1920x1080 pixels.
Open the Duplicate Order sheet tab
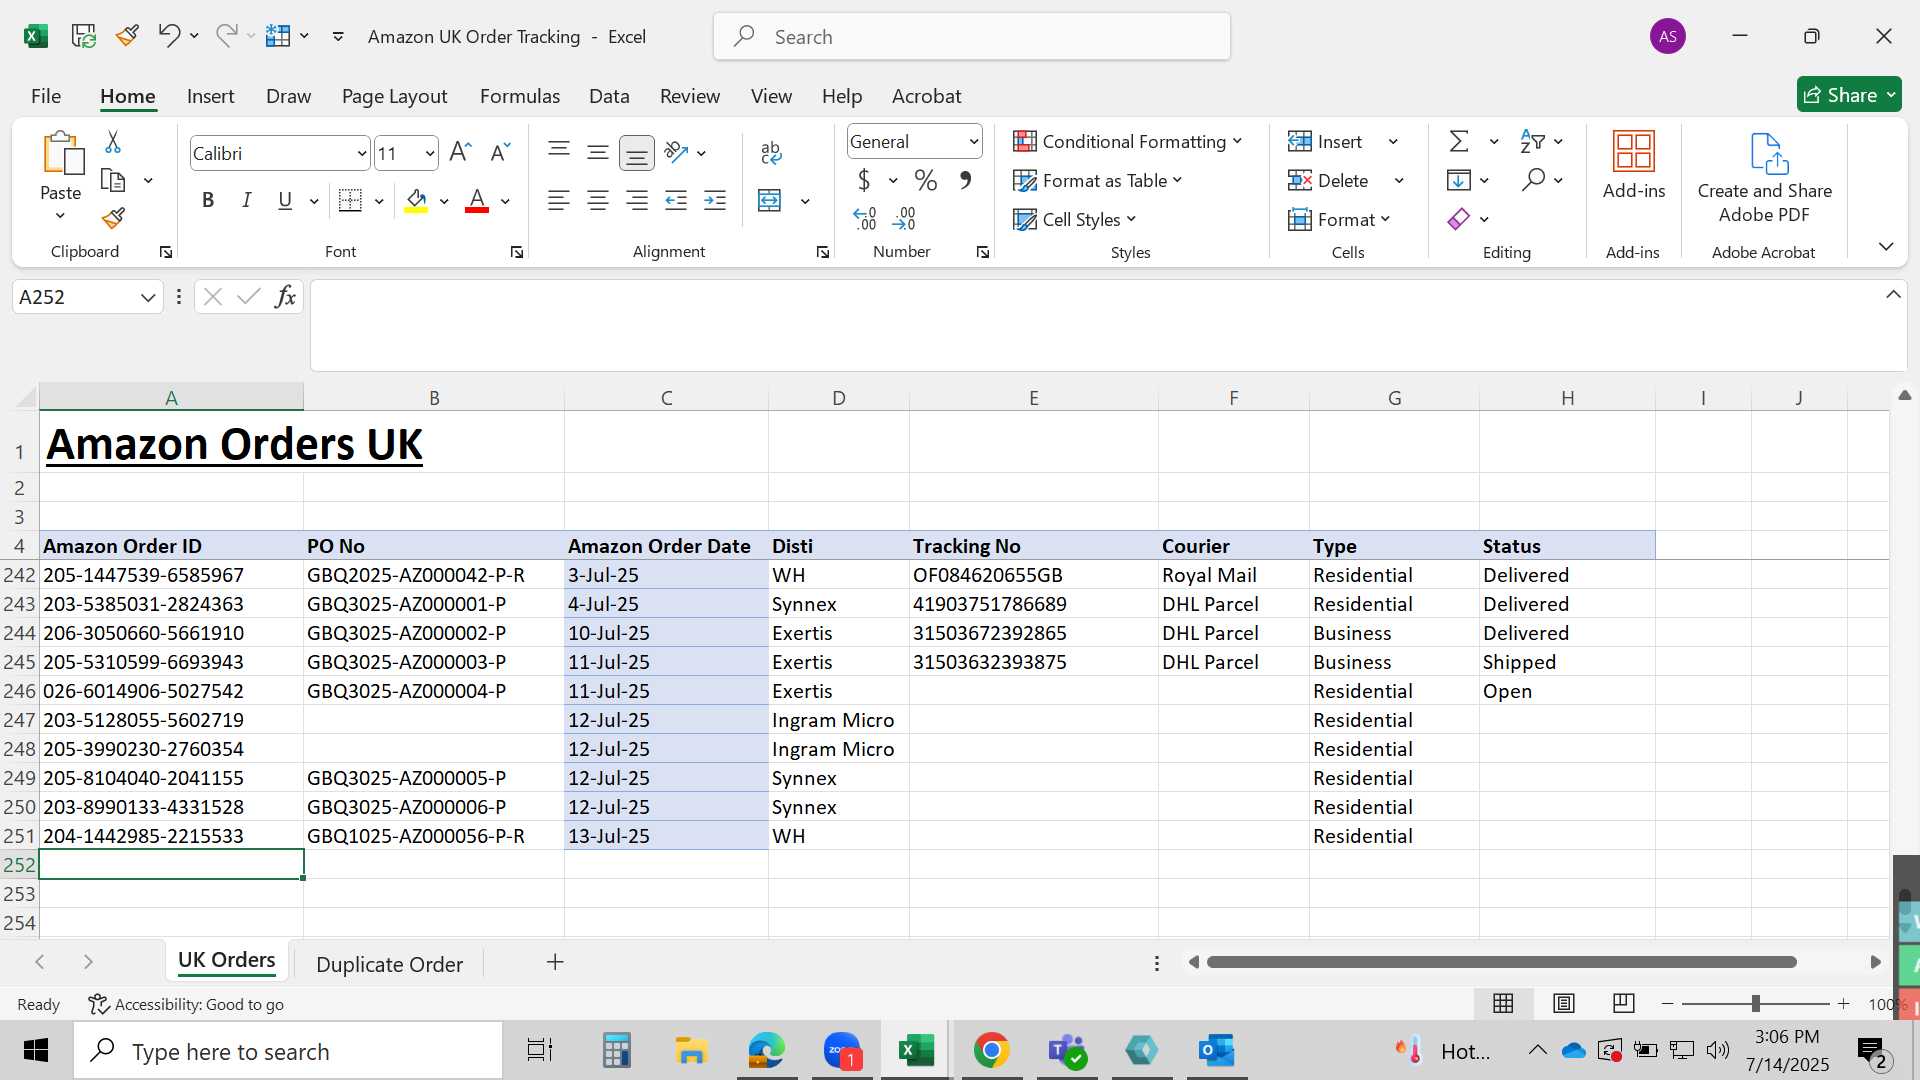pos(389,964)
